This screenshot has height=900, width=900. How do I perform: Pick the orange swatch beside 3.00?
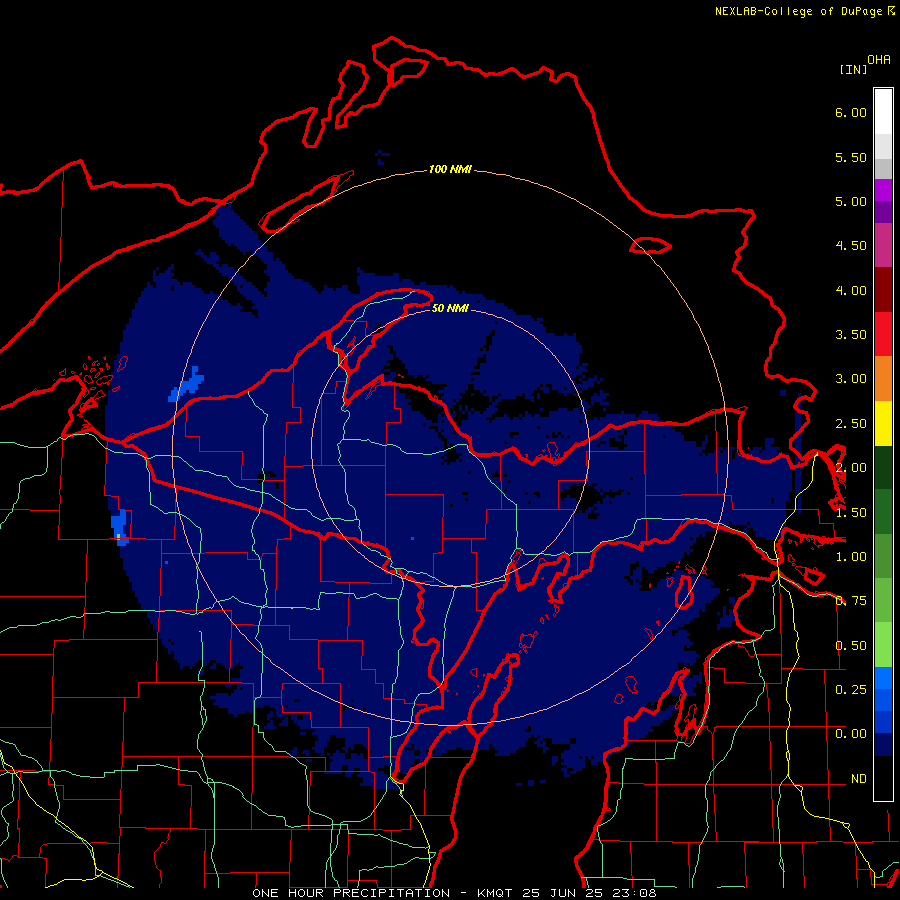(883, 379)
